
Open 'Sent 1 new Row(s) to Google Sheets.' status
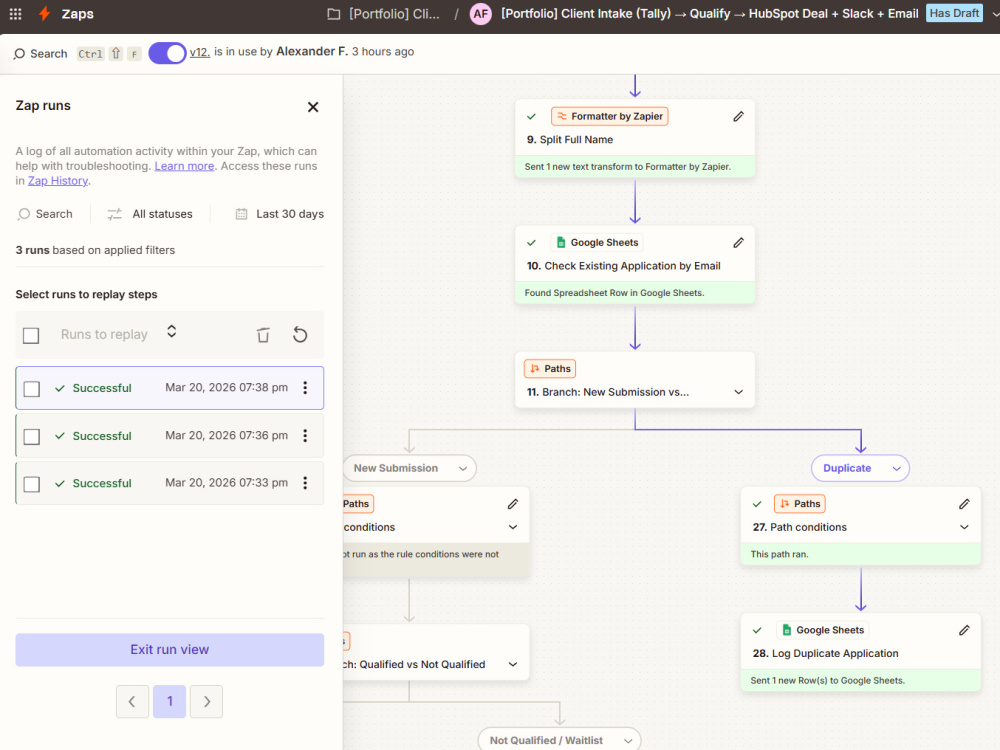pos(860,680)
